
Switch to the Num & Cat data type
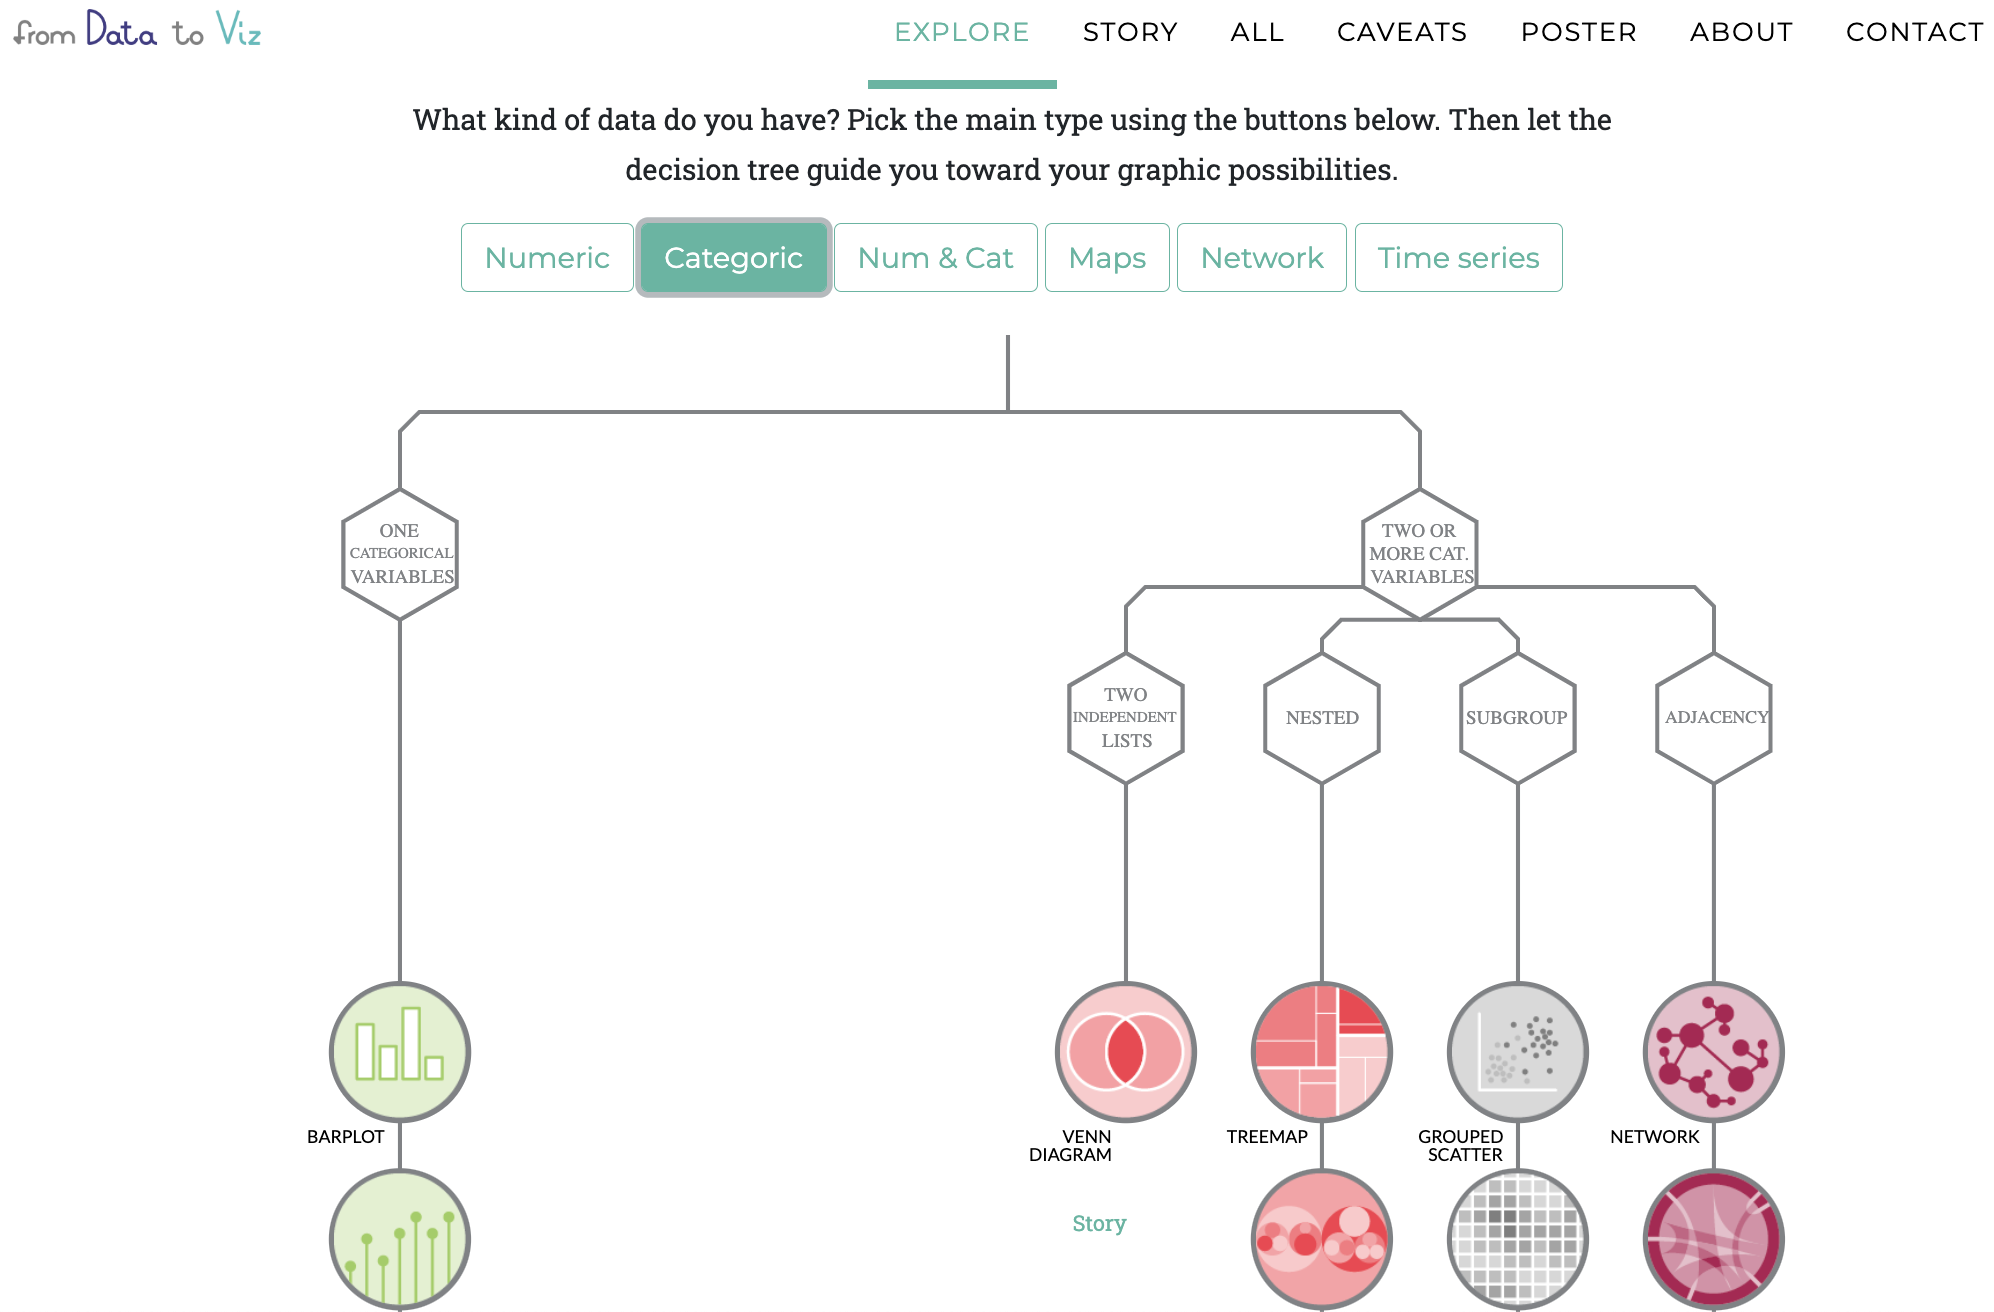click(936, 258)
